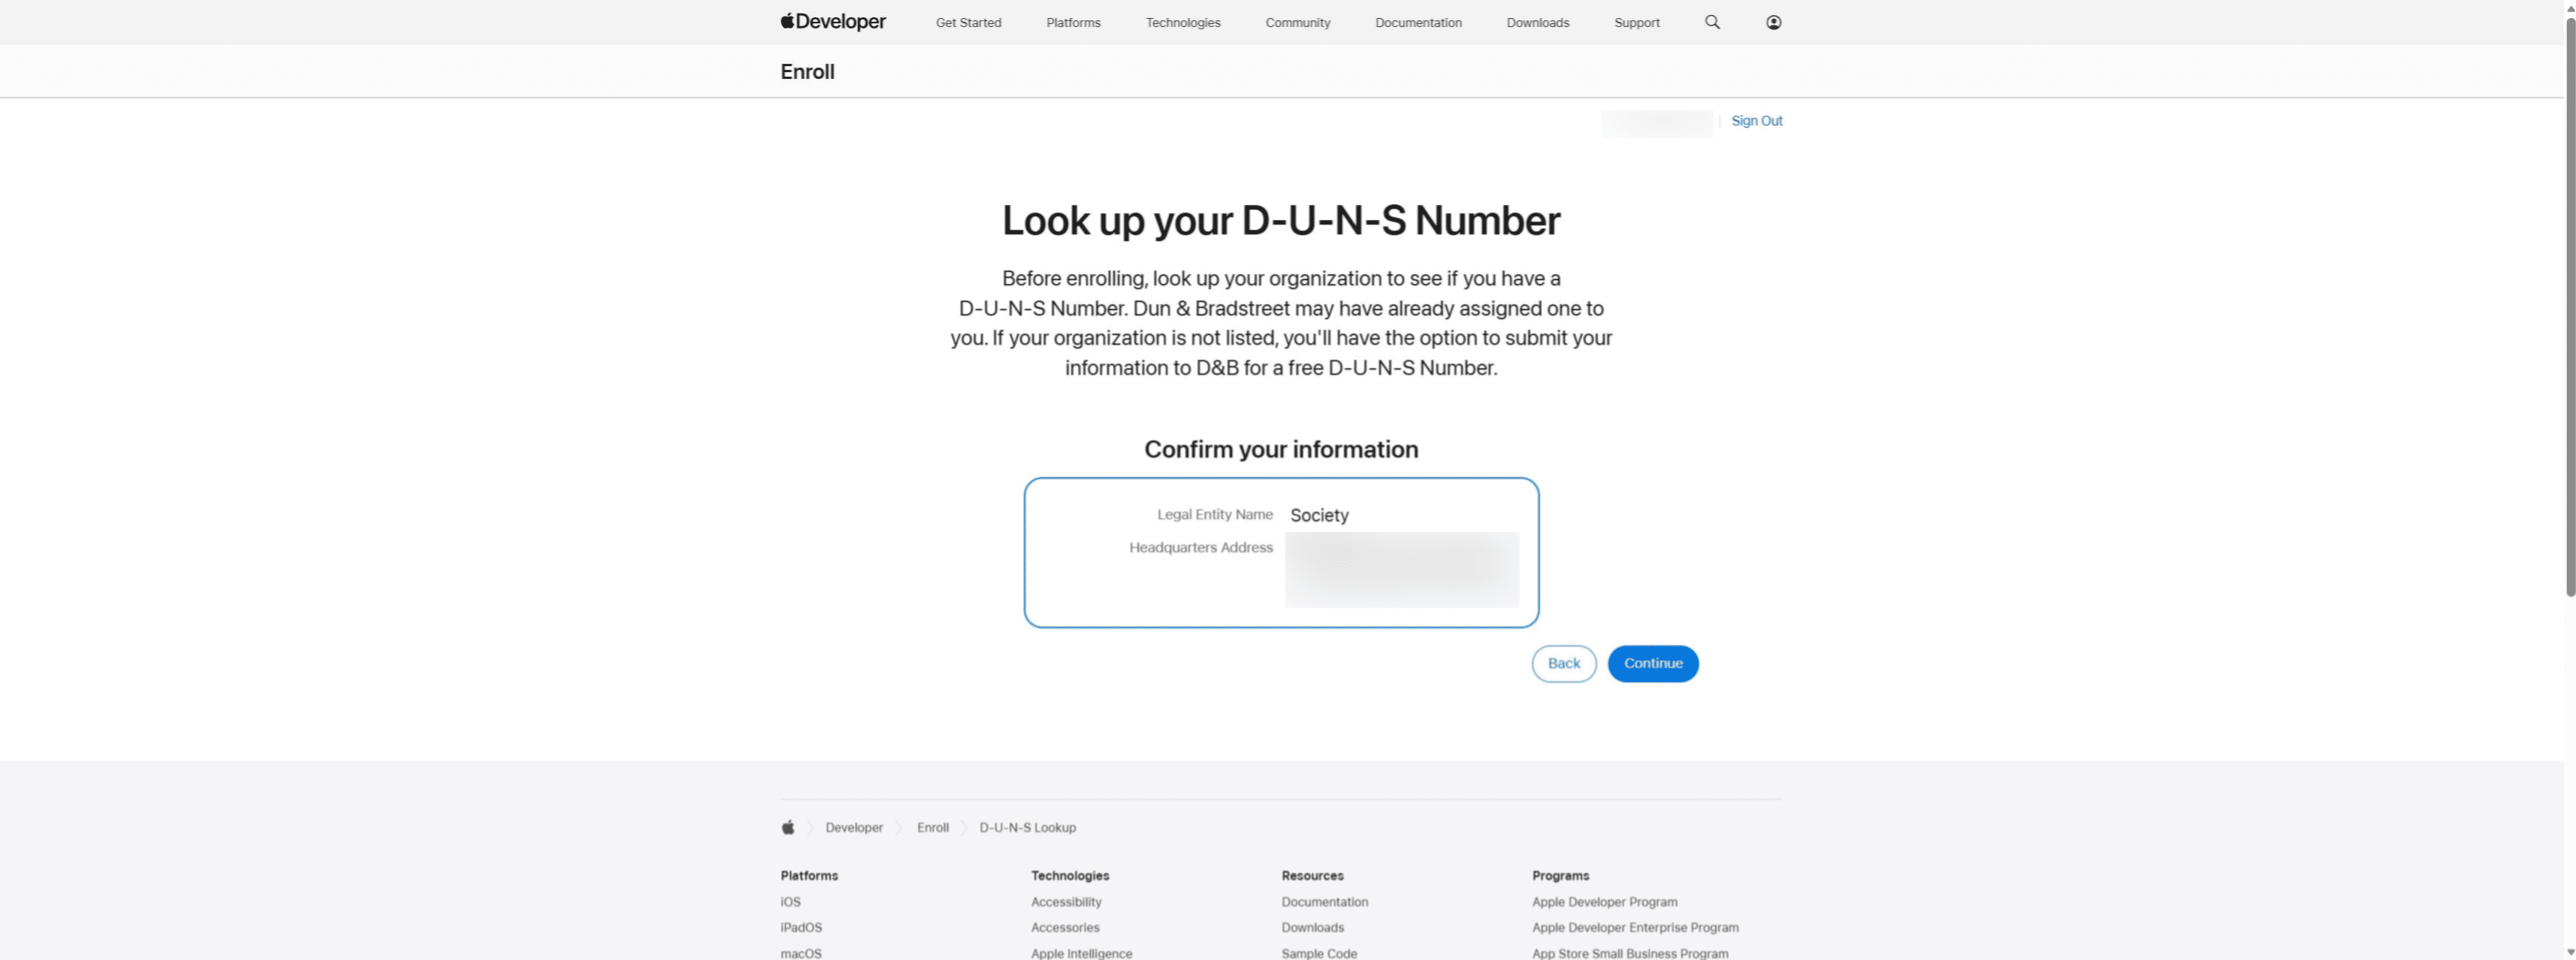Viewport: 2576px width, 960px height.
Task: Click the Programs footer heading
Action: click(x=1560, y=875)
